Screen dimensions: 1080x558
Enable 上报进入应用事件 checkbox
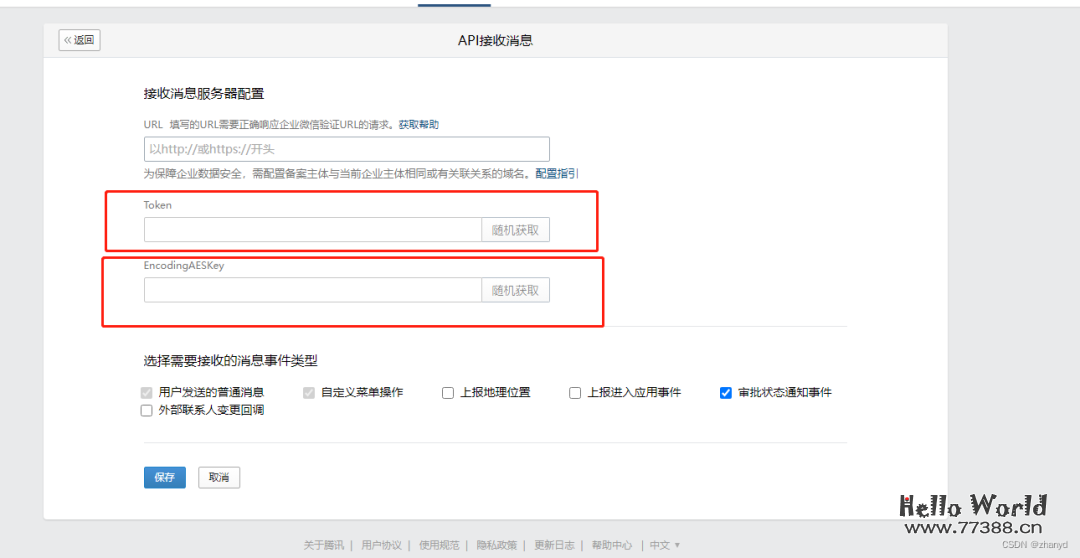point(575,393)
